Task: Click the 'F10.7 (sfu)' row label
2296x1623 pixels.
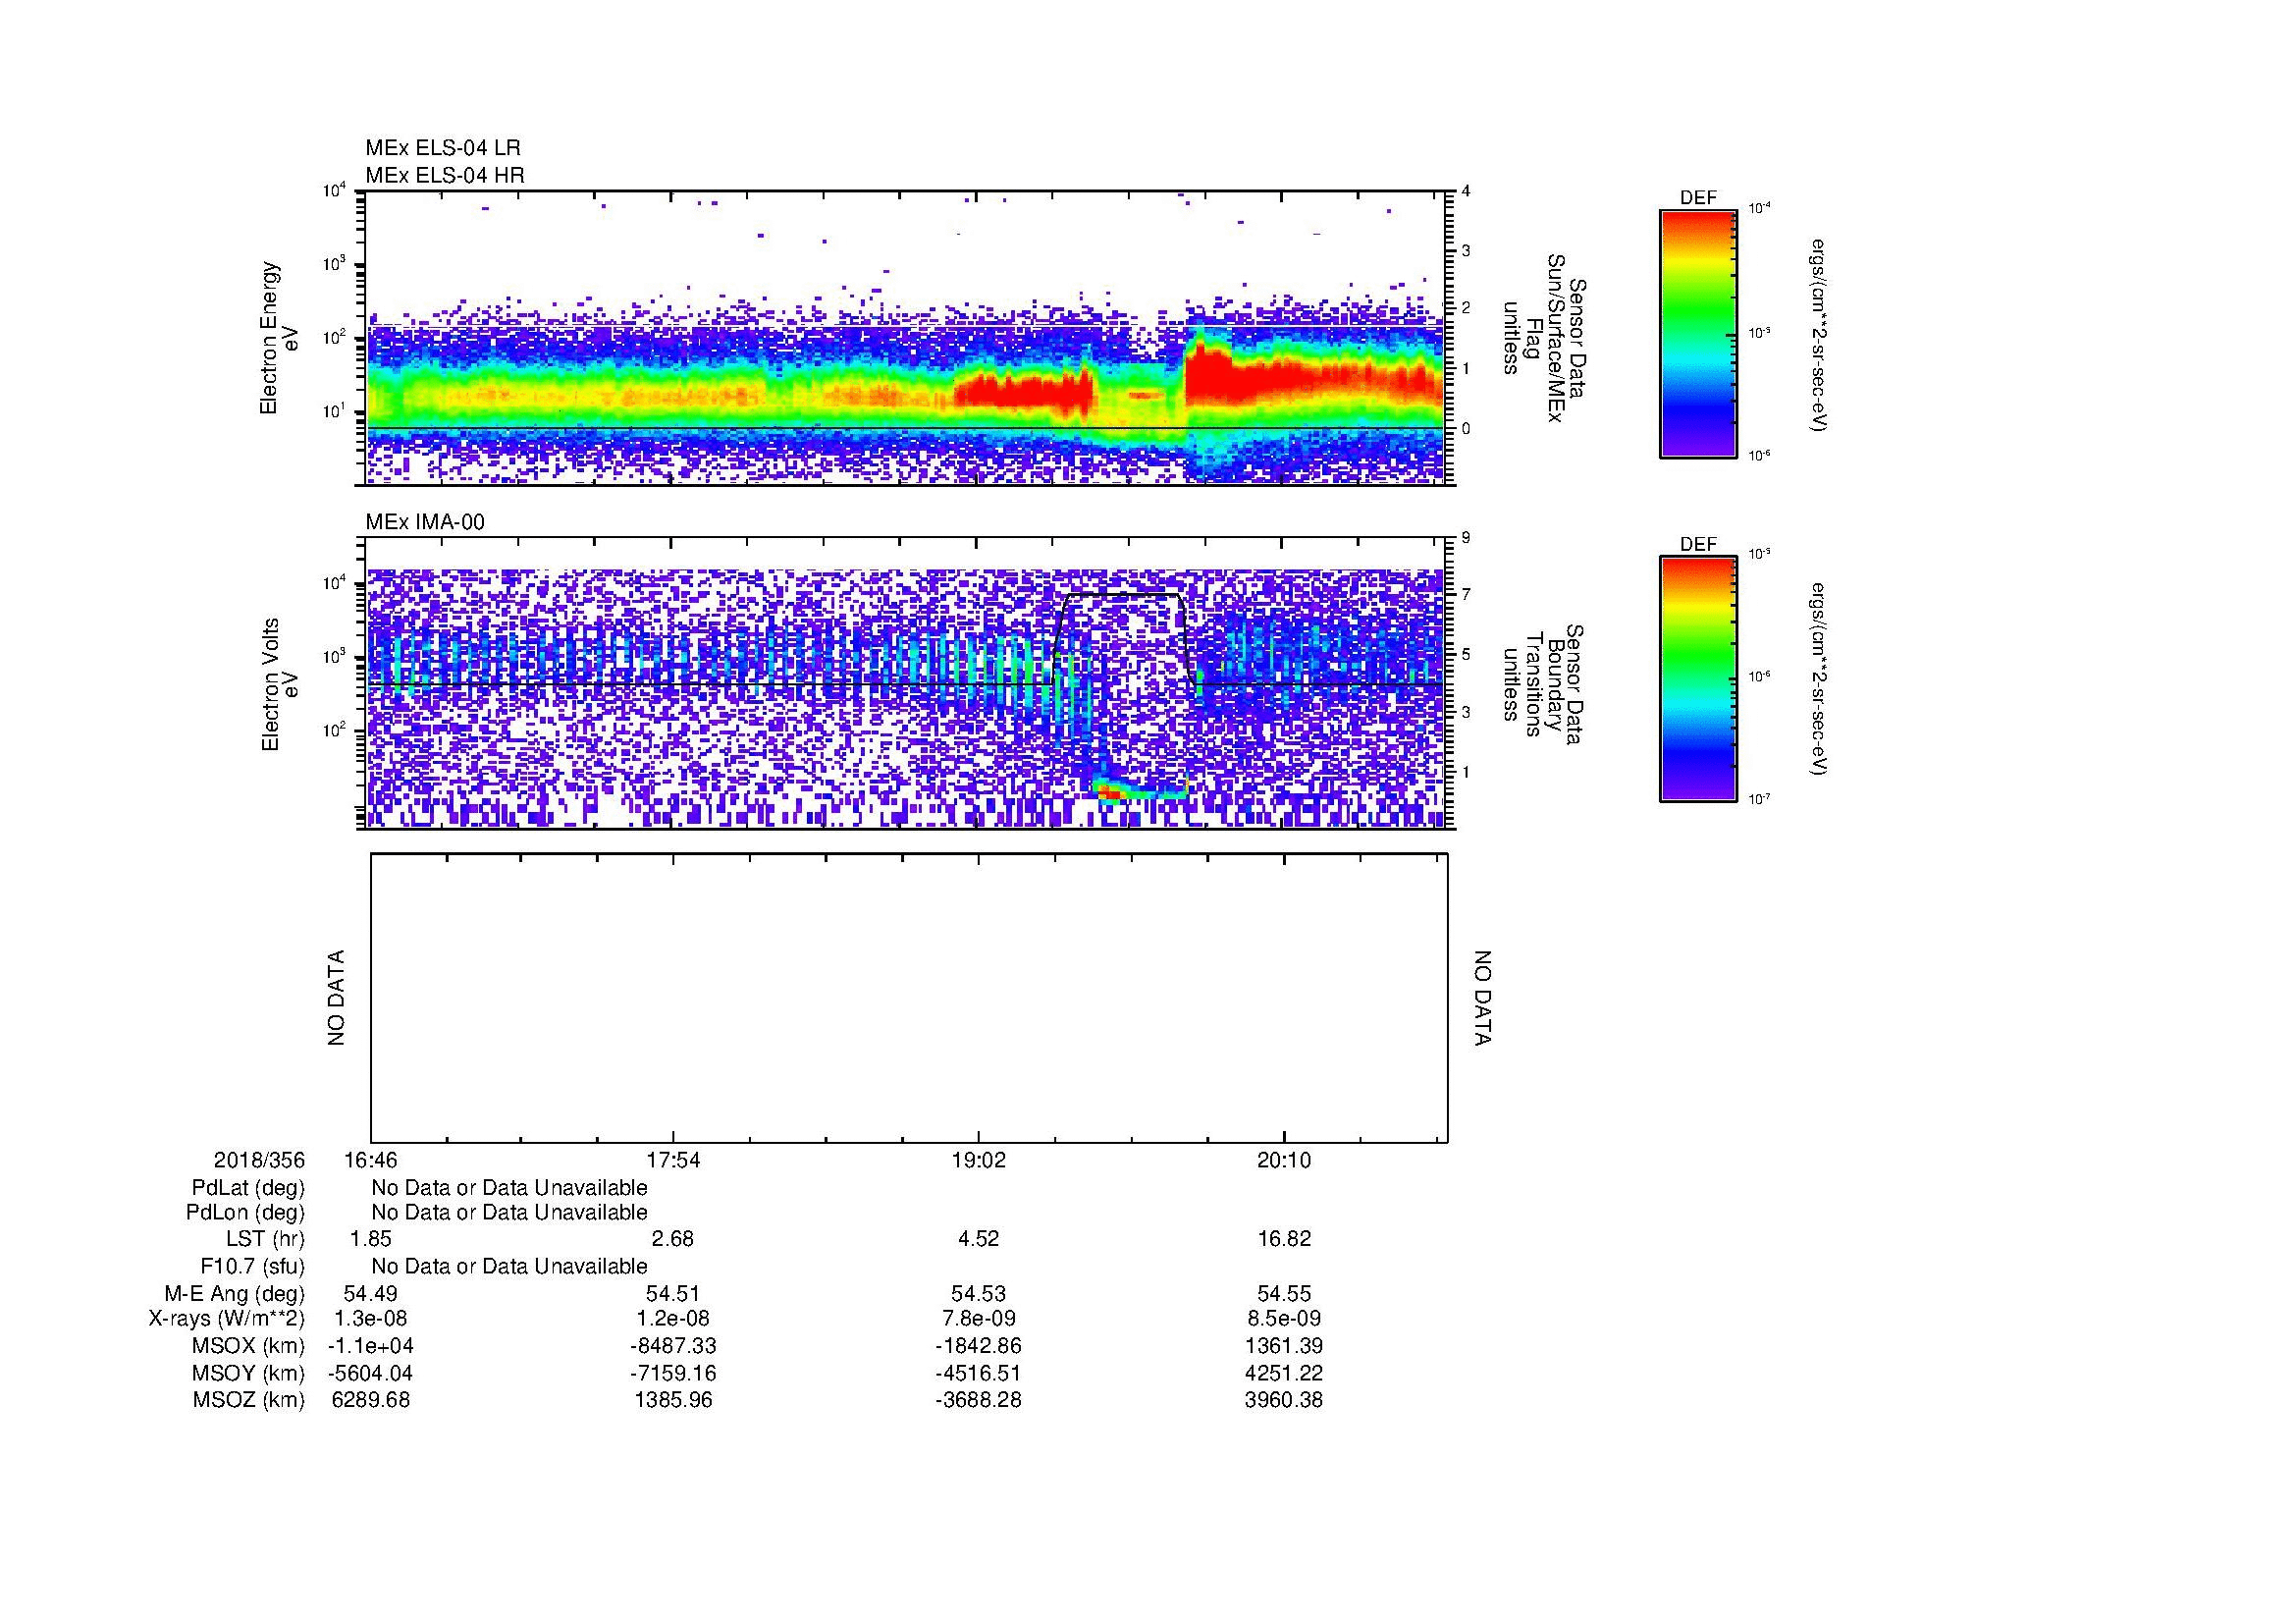Action: tap(252, 1267)
